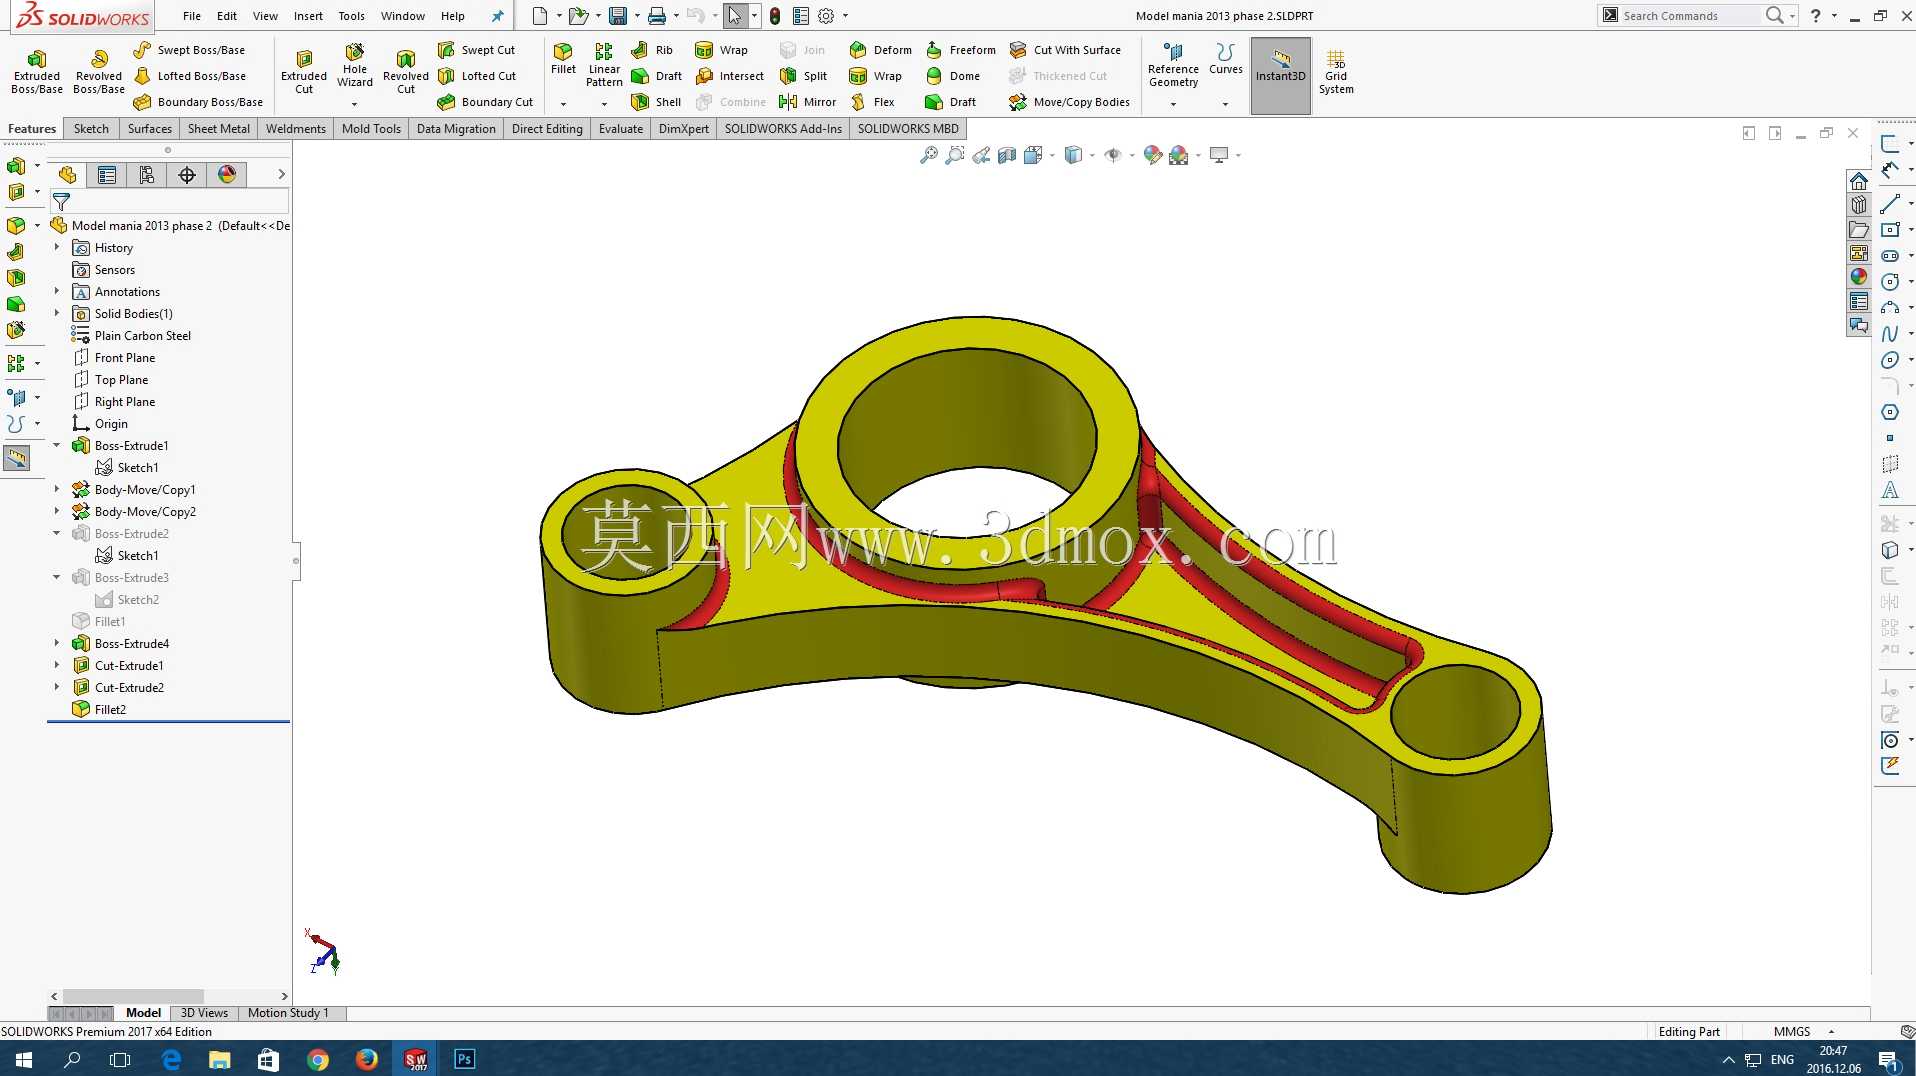Screen dimensions: 1916x1076
Task: Open the Insert menu
Action: 308,16
